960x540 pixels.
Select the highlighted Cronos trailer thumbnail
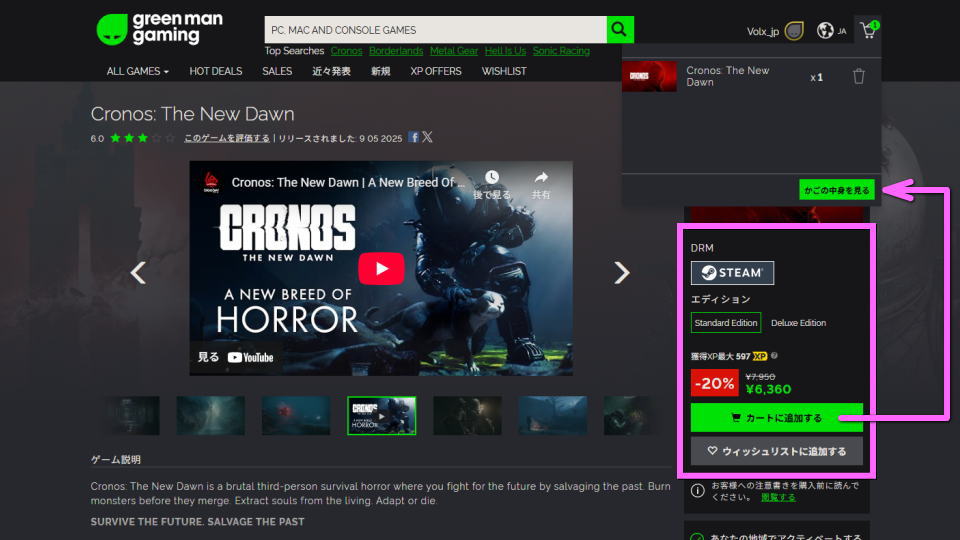(x=381, y=415)
